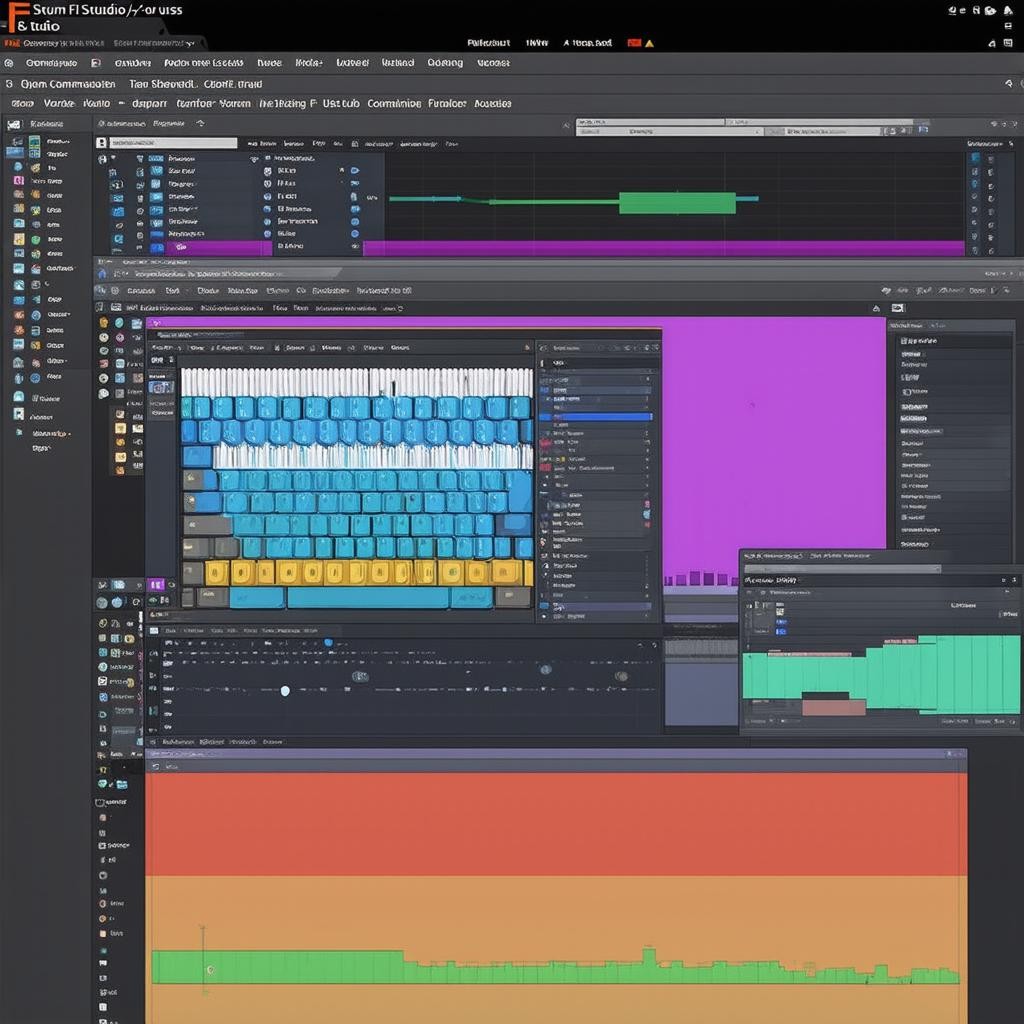This screenshot has width=1024, height=1024.
Task: Click the red flag icon beside the warning triangle
Action: click(x=633, y=44)
